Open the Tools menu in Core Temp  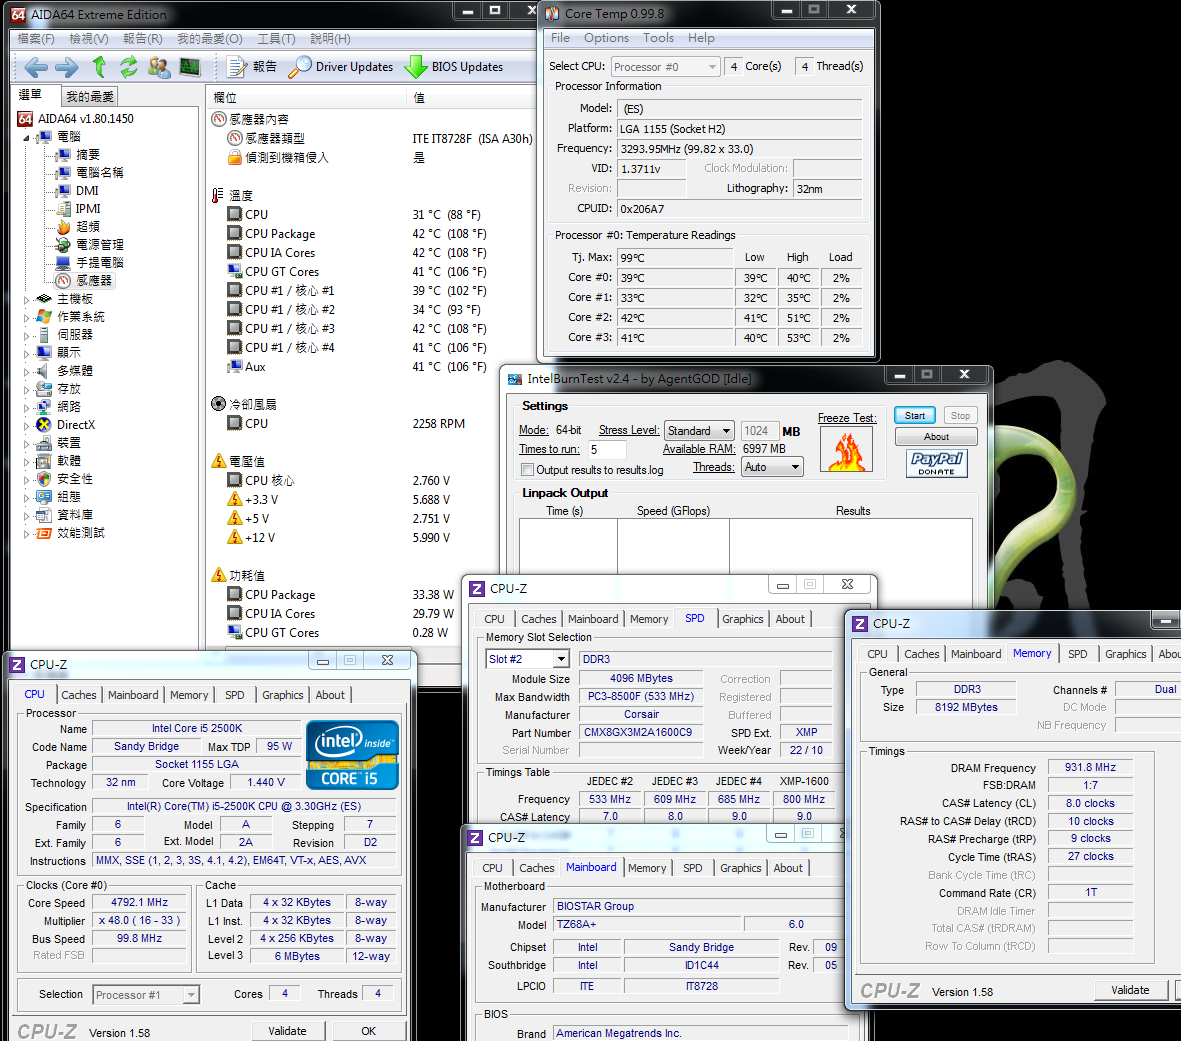coord(658,38)
